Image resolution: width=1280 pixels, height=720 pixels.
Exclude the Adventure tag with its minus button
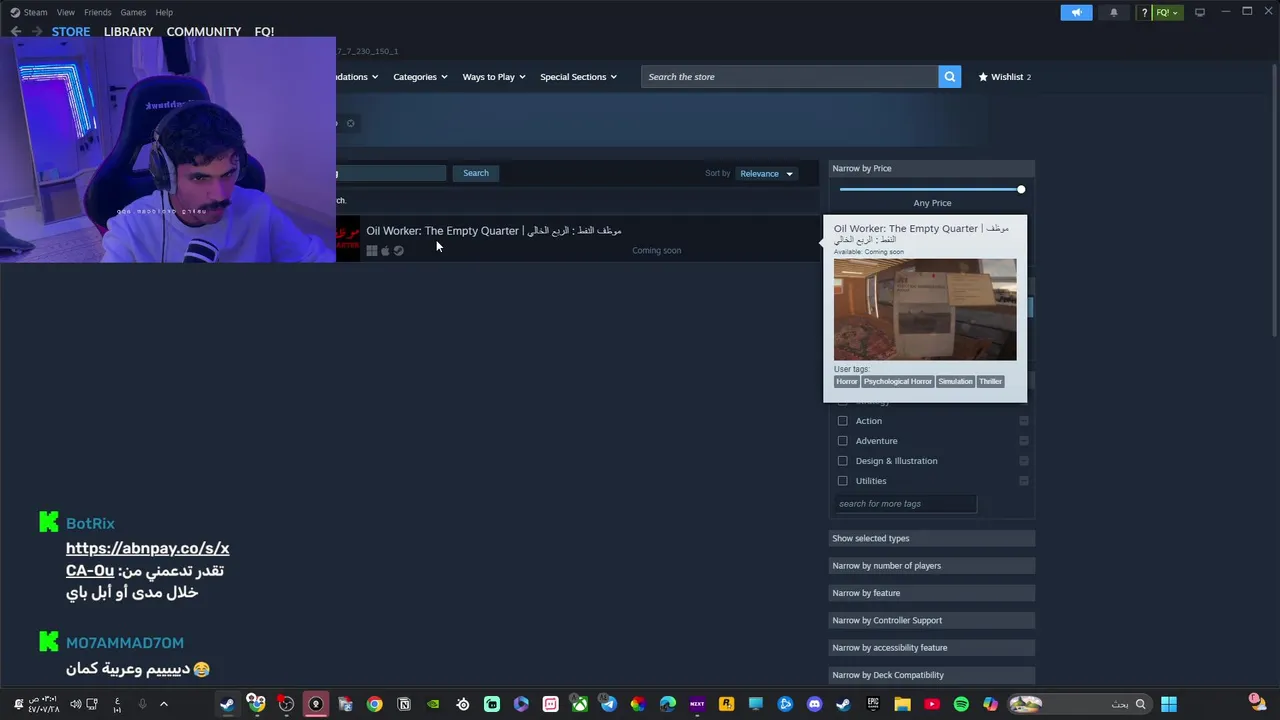pos(1023,441)
